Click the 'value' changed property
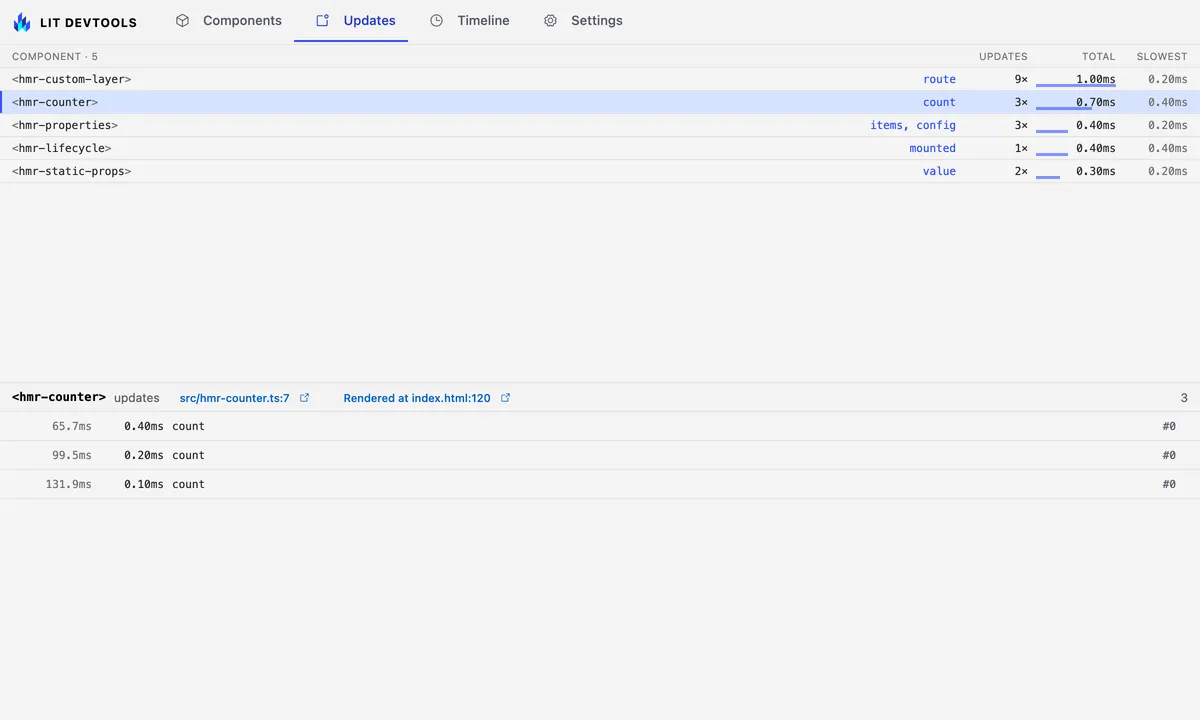The width and height of the screenshot is (1200, 720). tap(940, 171)
